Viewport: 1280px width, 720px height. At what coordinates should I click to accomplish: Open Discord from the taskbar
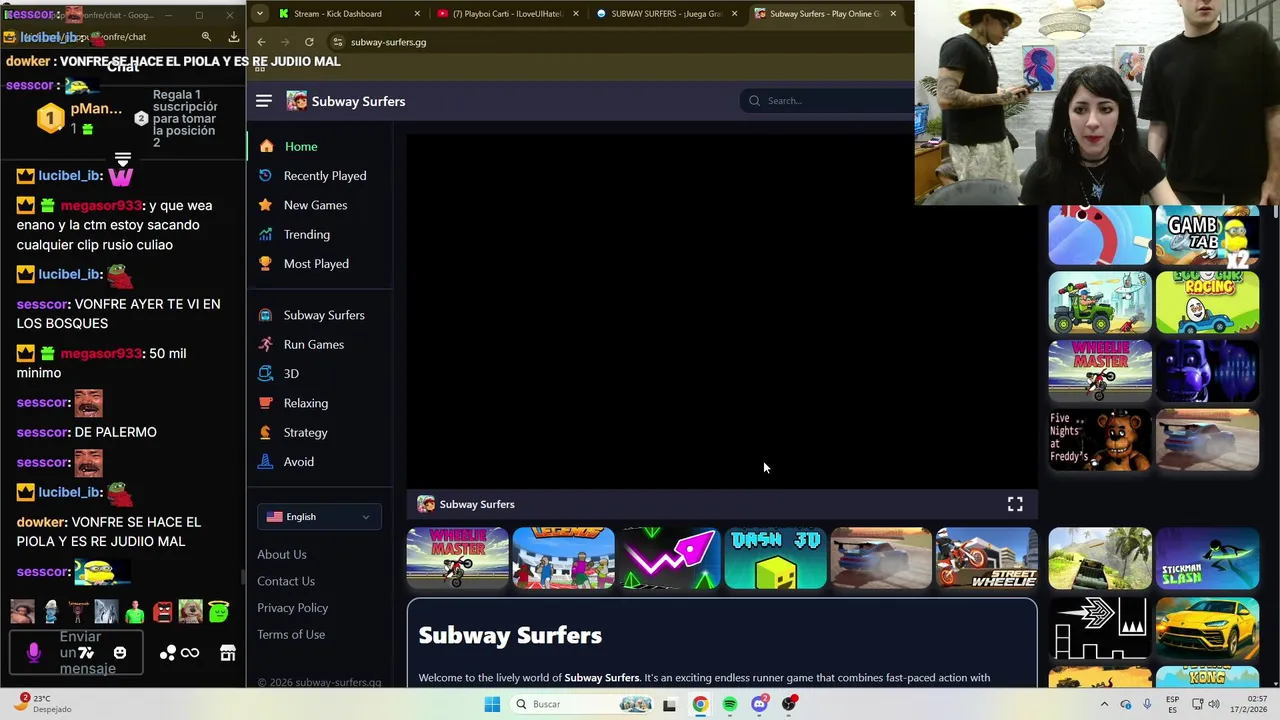760,704
